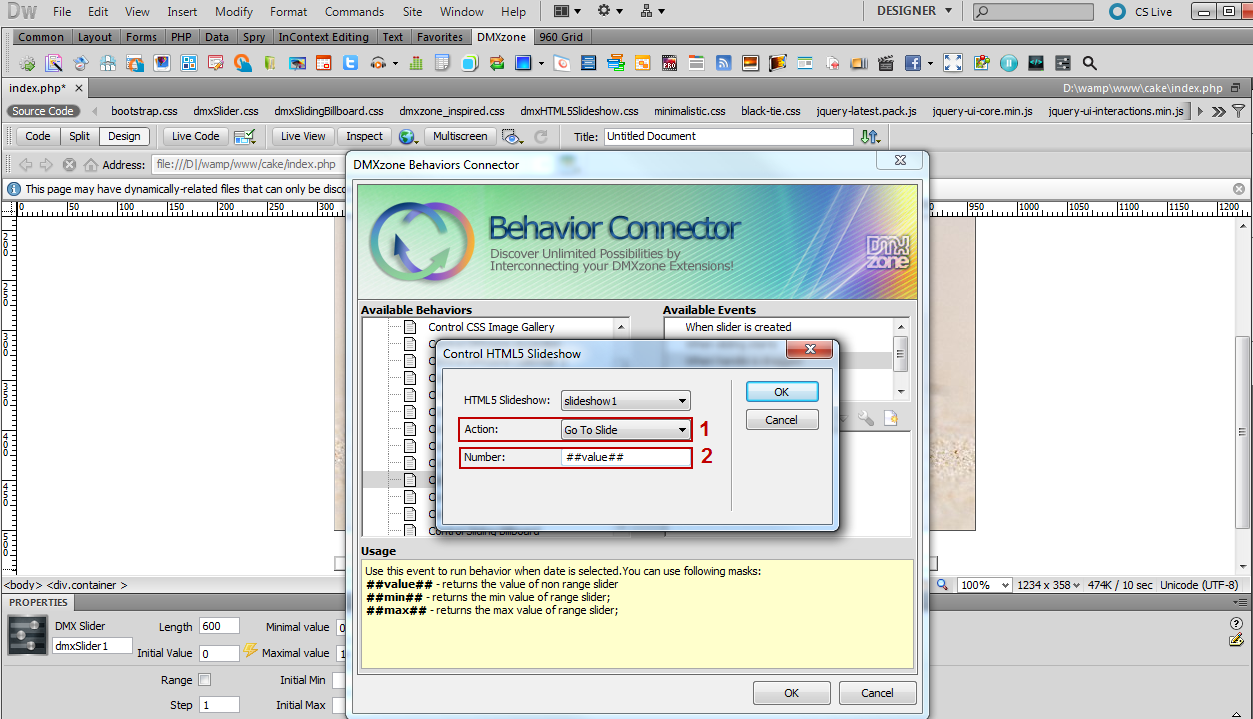Viewport: 1253px width, 719px height.
Task: Click Cancel in Behavior Connector dialog
Action: (877, 693)
